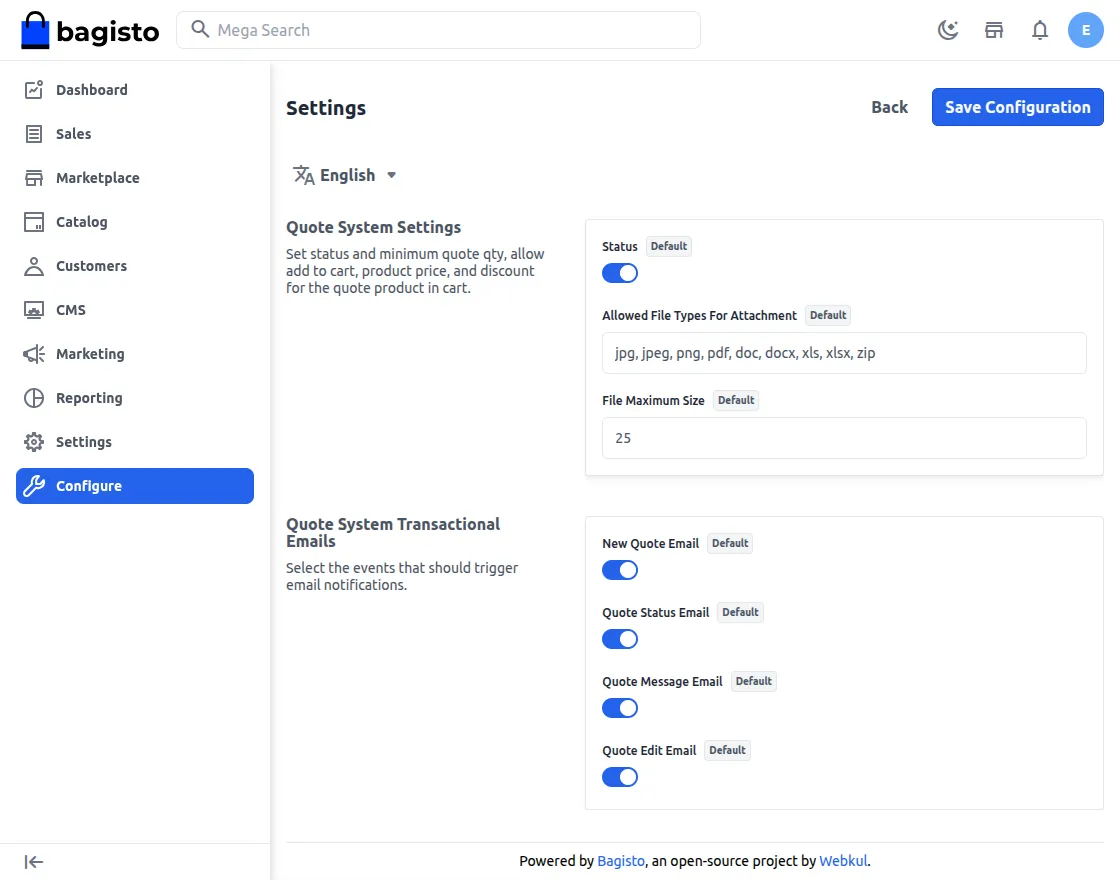The height and width of the screenshot is (880, 1120).
Task: Open the storefront icon in header
Action: [x=994, y=30]
